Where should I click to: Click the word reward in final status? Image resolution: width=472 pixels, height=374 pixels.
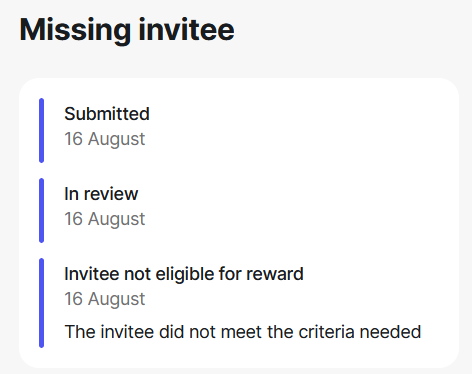pos(275,274)
